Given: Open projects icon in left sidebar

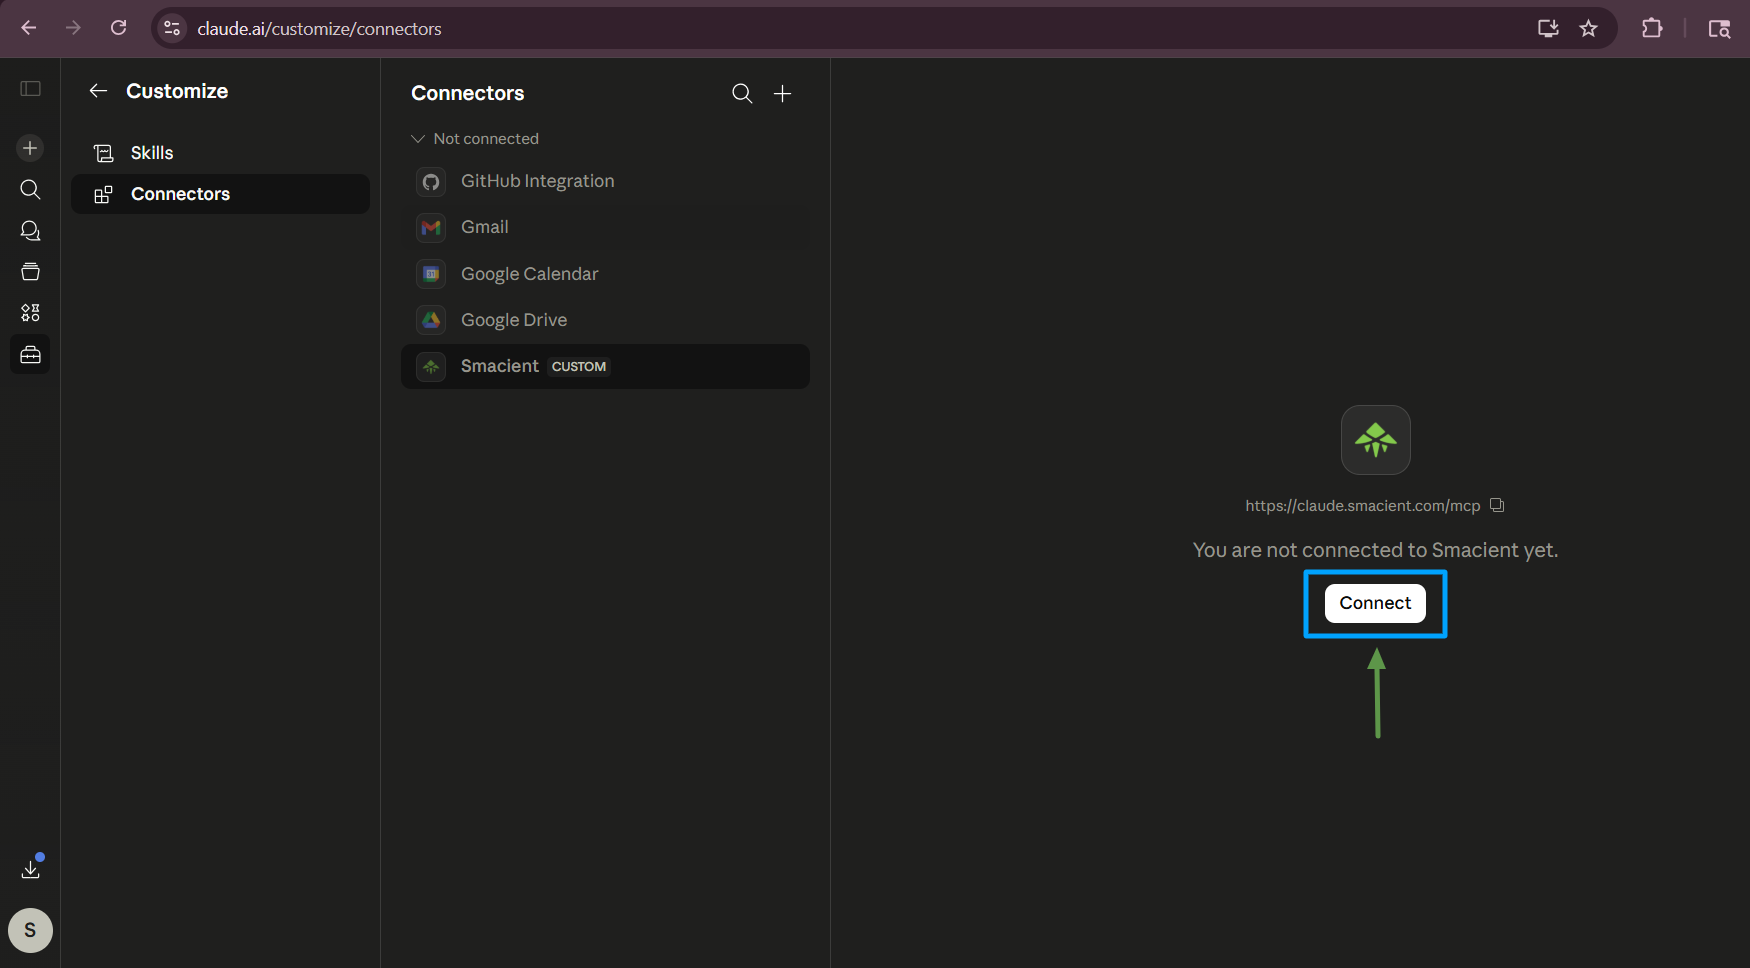Looking at the screenshot, I should [30, 272].
